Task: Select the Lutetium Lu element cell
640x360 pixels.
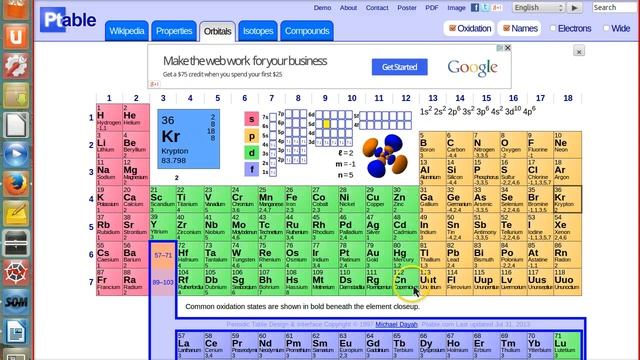Action: coord(567,346)
